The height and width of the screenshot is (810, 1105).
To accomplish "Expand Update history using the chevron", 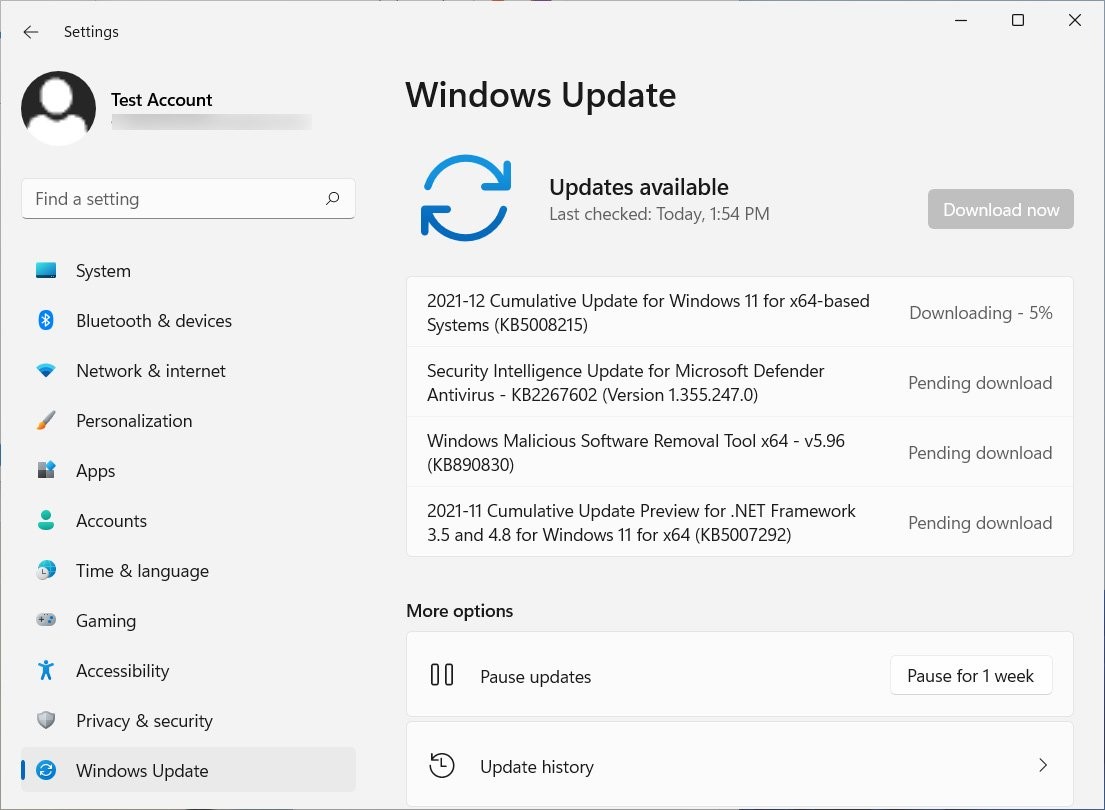I will [x=1042, y=766].
